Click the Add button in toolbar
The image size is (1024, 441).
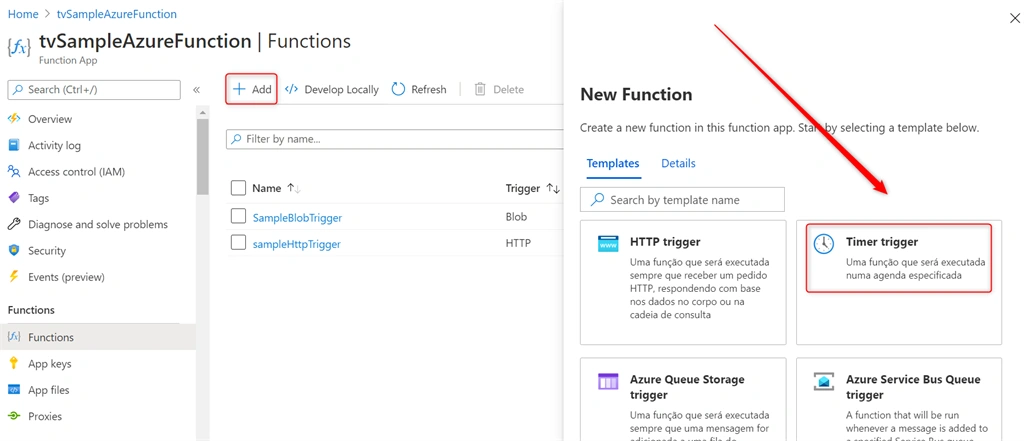252,90
